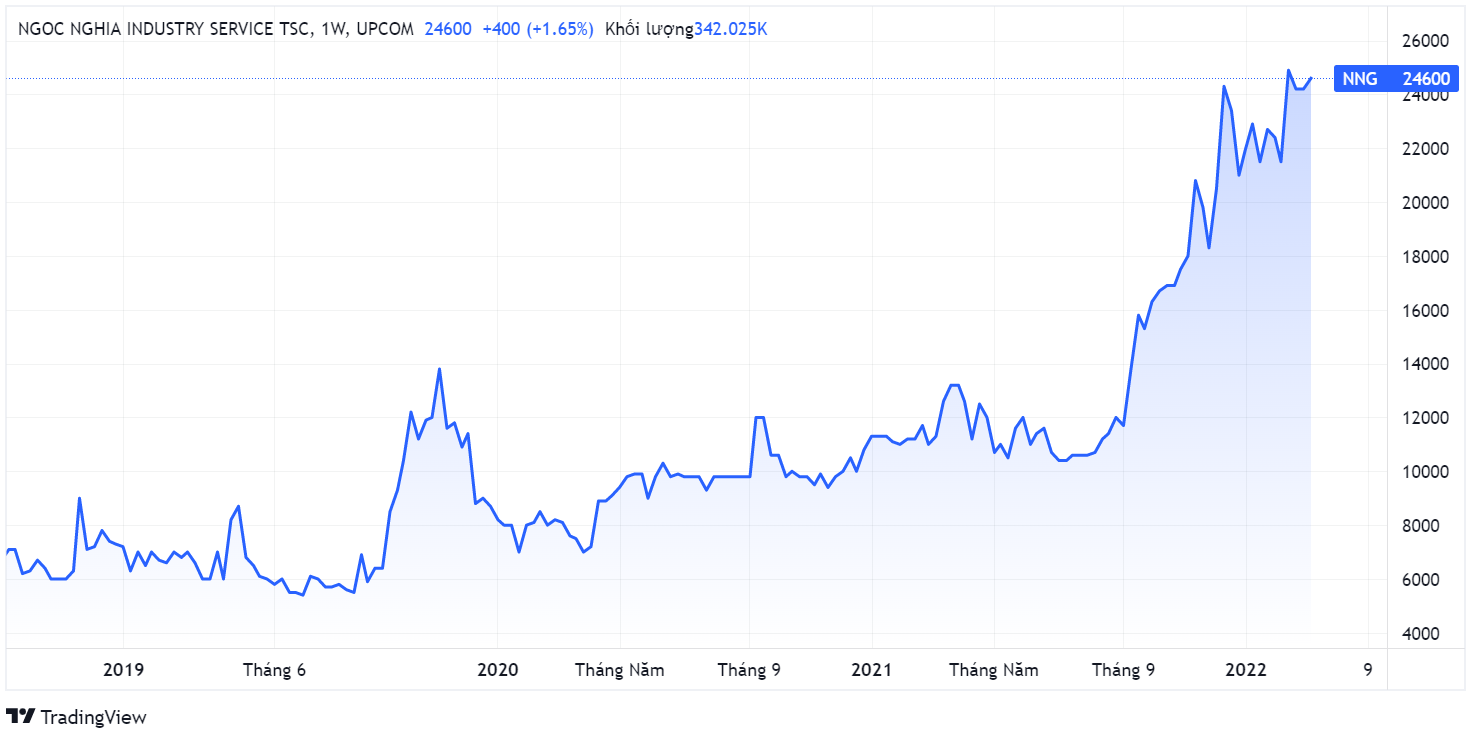Click the +400 (+1.65%) price change
Image resolution: width=1480 pixels, height=743 pixels.
pos(537,29)
